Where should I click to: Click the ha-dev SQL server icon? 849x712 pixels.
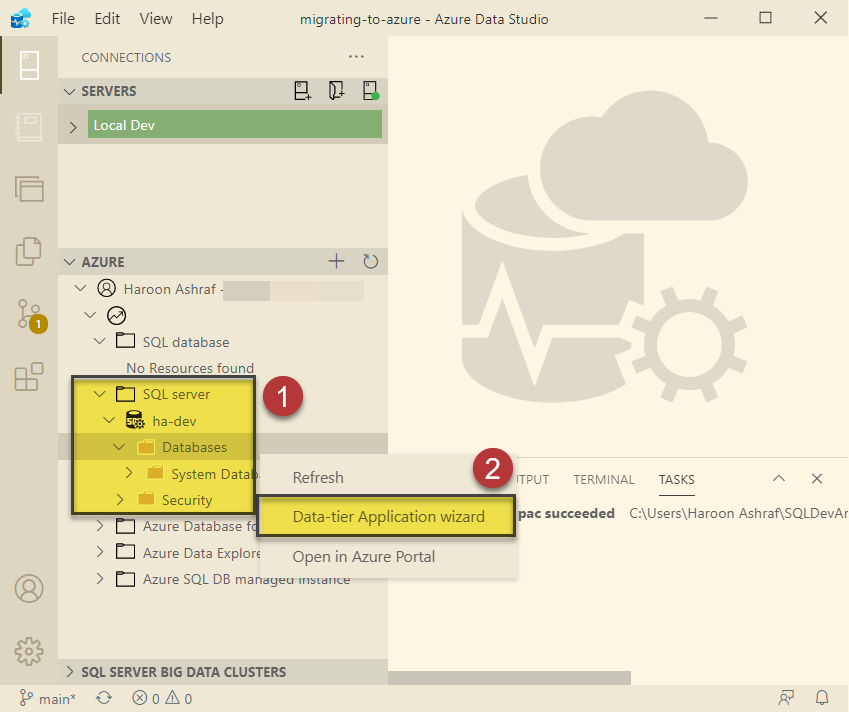click(x=135, y=420)
